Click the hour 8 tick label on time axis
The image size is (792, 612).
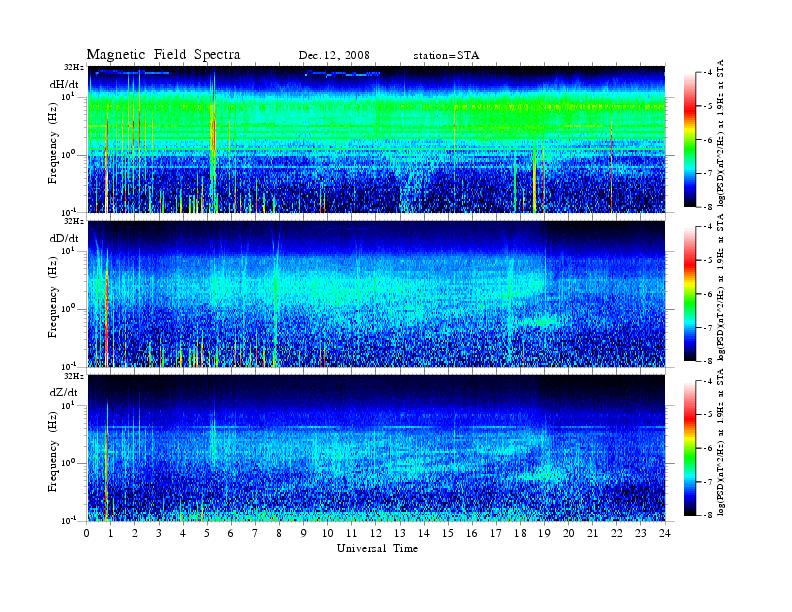[279, 533]
